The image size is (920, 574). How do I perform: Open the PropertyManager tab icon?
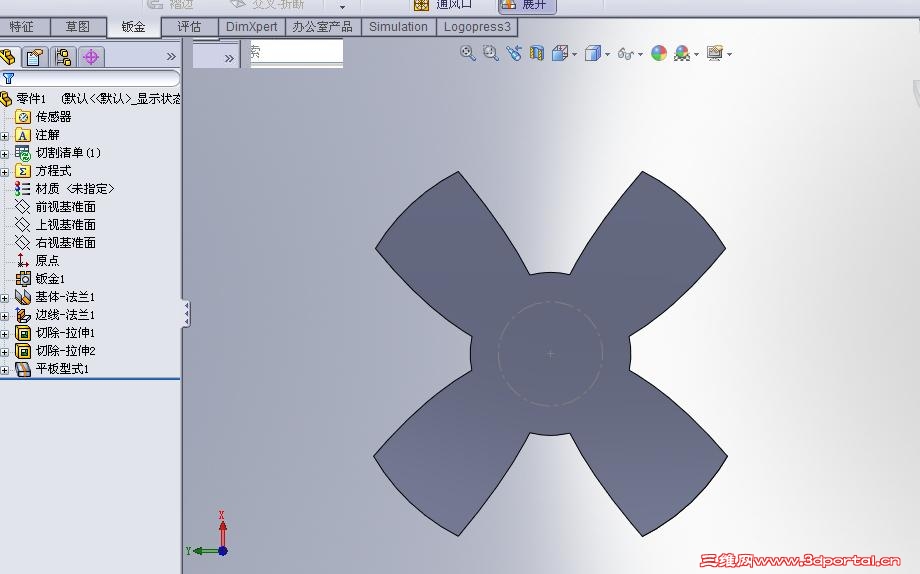35,57
